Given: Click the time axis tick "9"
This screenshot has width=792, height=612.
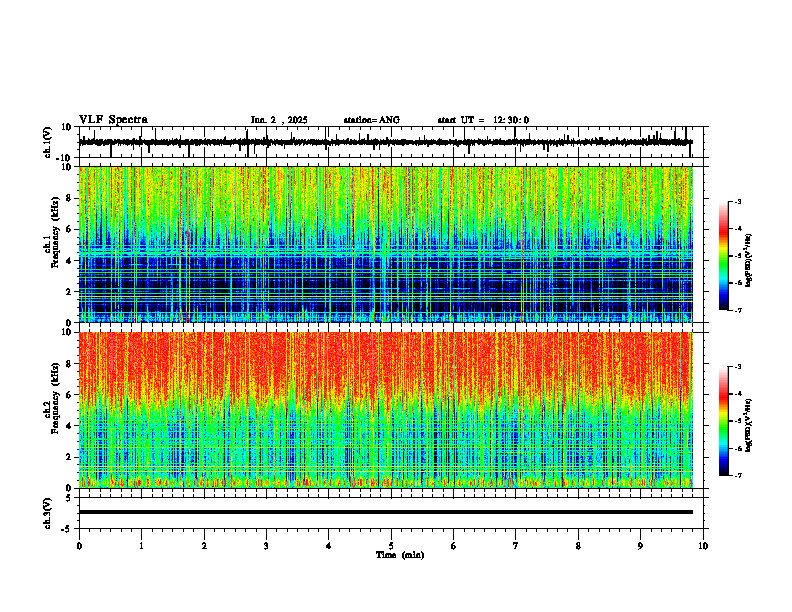Looking at the screenshot, I should 640,546.
